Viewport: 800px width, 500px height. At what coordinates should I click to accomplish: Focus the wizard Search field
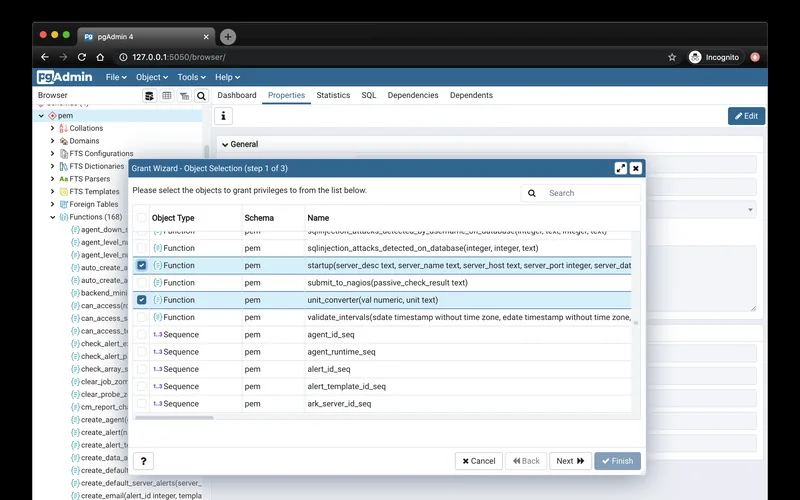point(592,193)
